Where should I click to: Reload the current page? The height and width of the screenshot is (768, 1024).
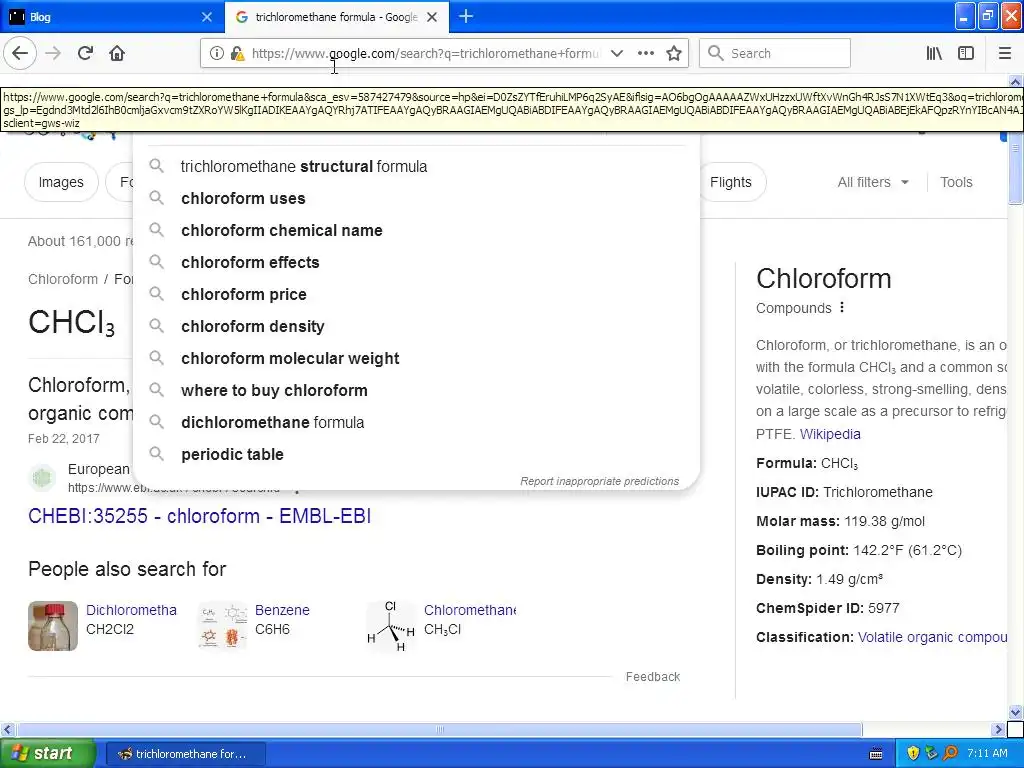85,53
